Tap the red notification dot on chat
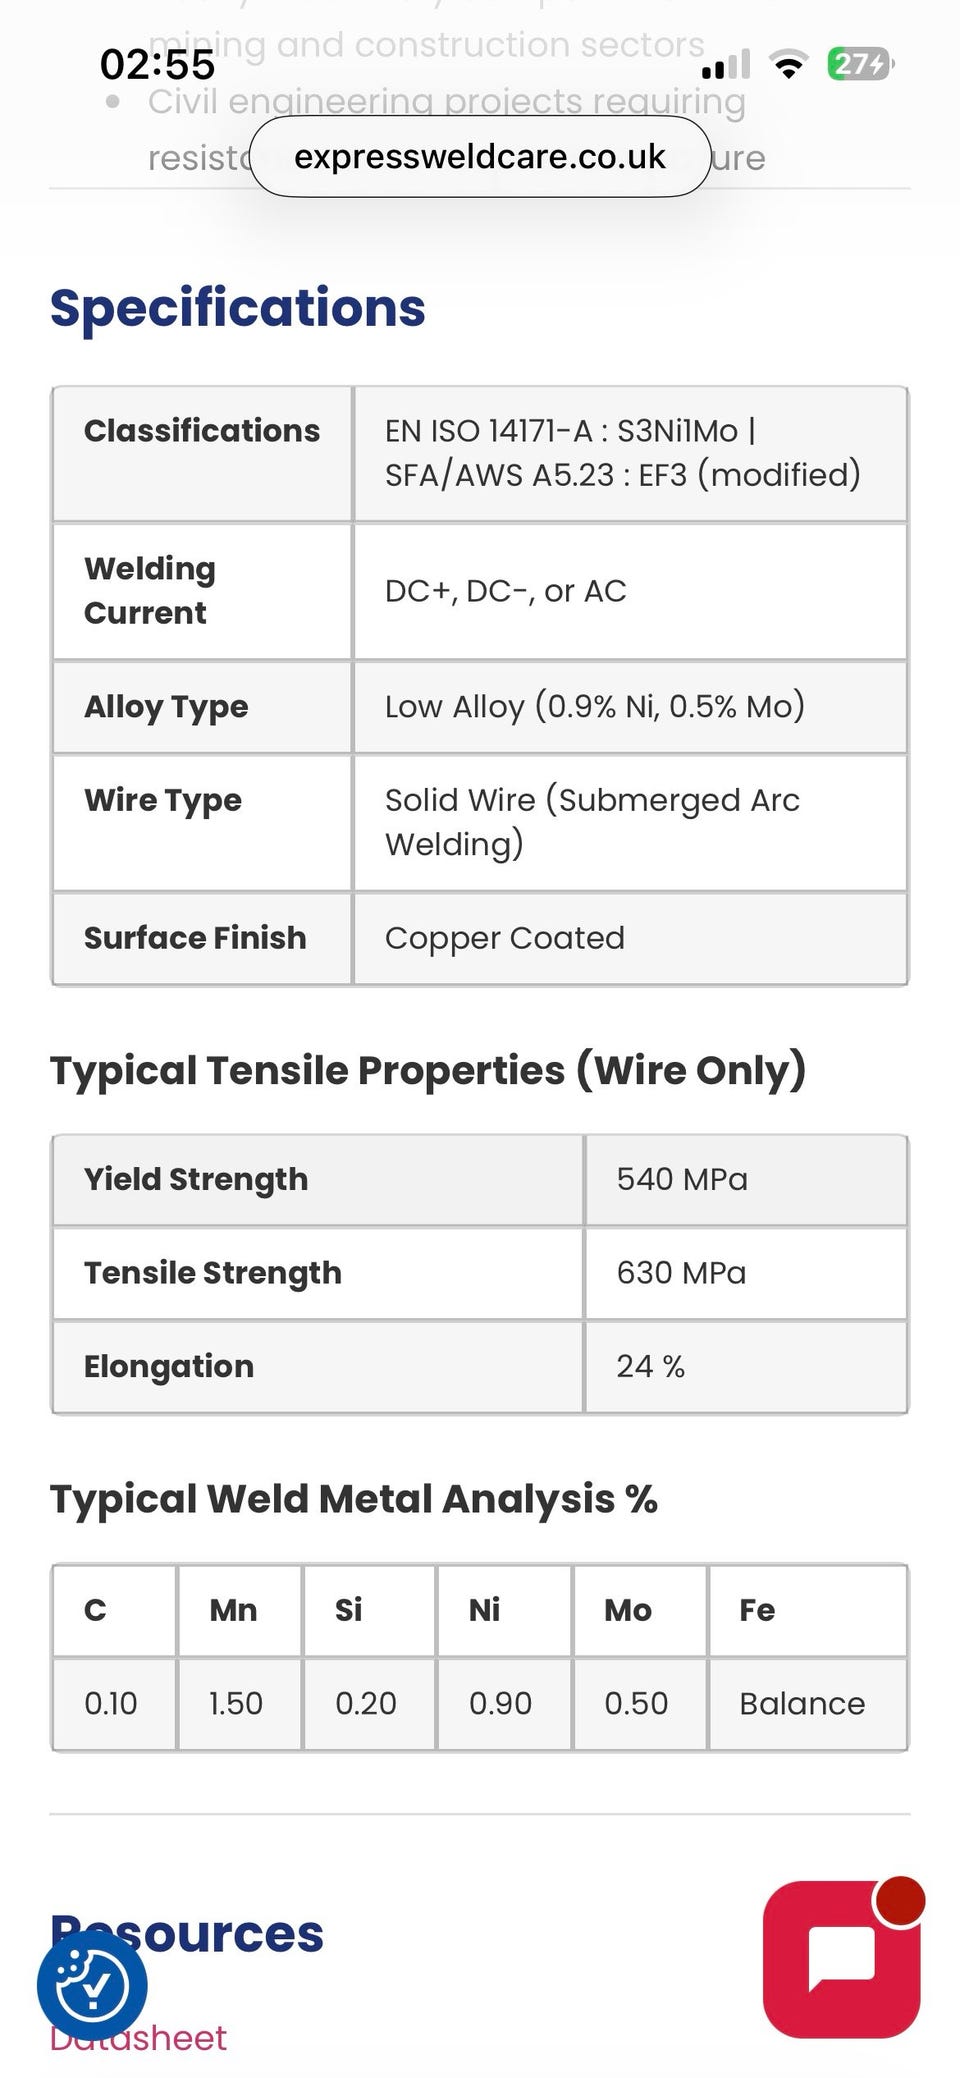This screenshot has width=960, height=2078. tap(899, 1900)
